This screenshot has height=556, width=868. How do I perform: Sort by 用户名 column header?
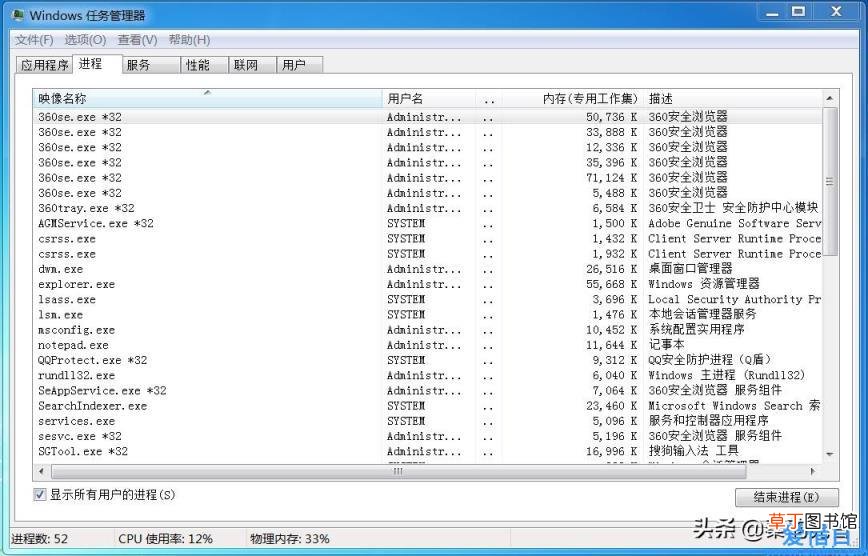pos(429,99)
